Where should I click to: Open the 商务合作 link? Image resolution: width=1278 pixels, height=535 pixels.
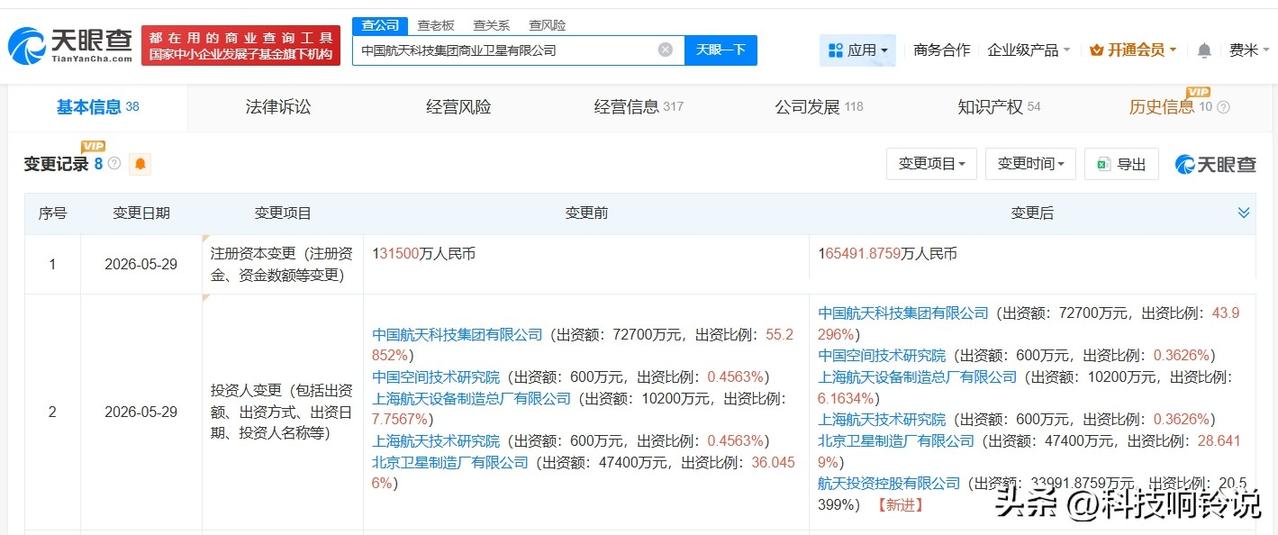click(x=941, y=50)
